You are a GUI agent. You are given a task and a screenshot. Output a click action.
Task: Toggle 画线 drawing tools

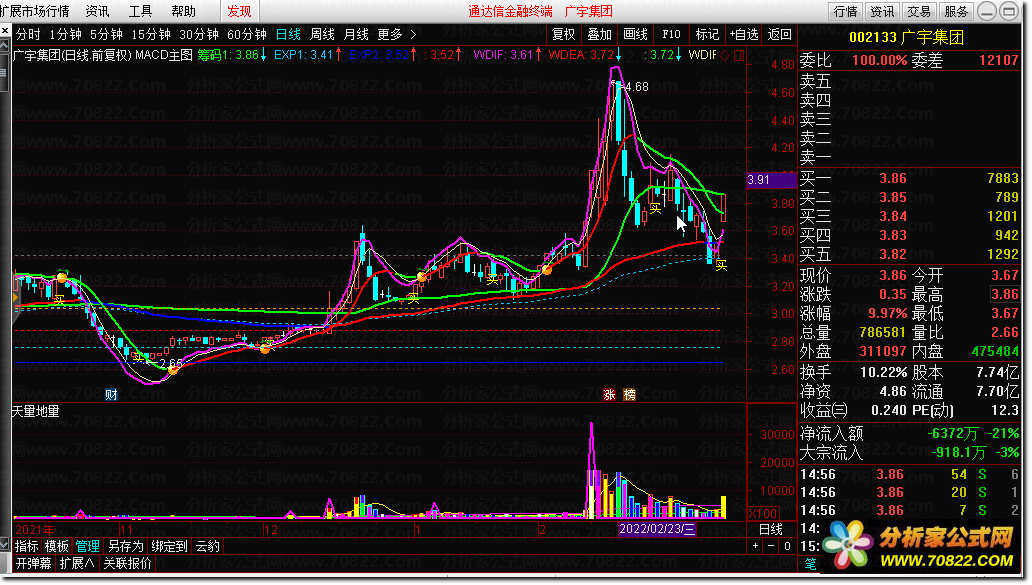pyautogui.click(x=635, y=34)
